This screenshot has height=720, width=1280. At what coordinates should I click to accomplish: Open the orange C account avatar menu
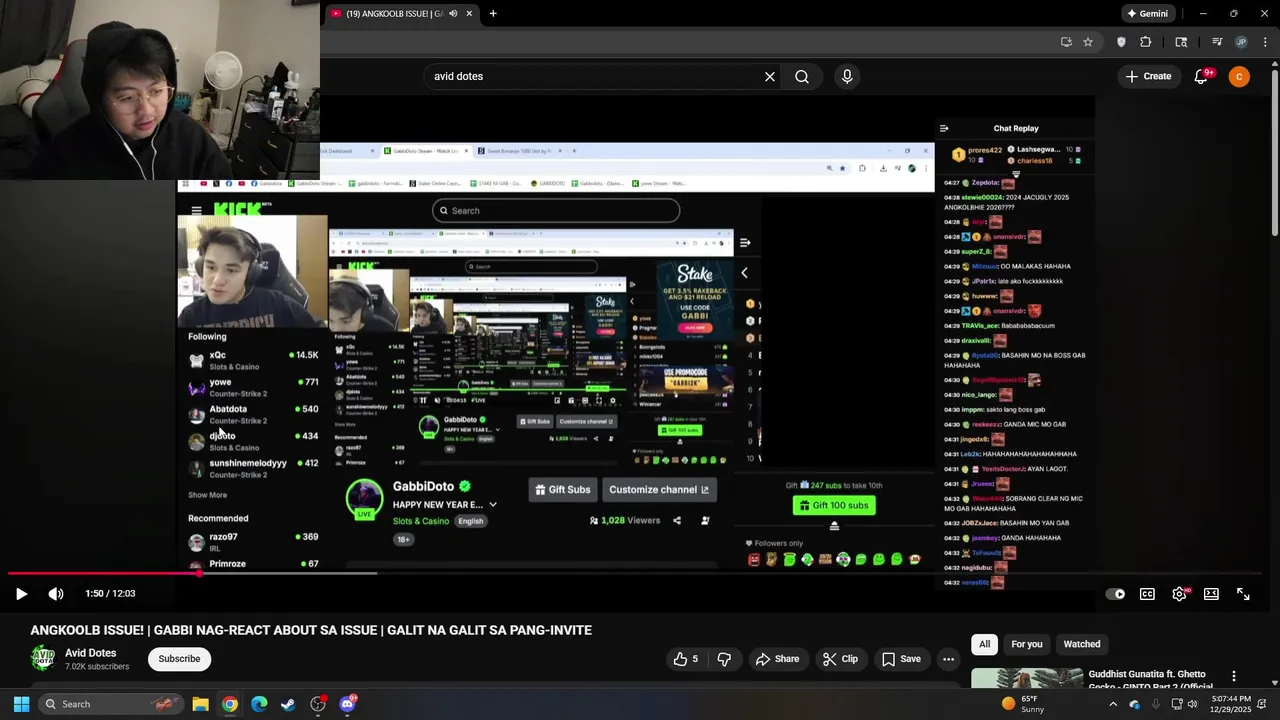click(1239, 76)
